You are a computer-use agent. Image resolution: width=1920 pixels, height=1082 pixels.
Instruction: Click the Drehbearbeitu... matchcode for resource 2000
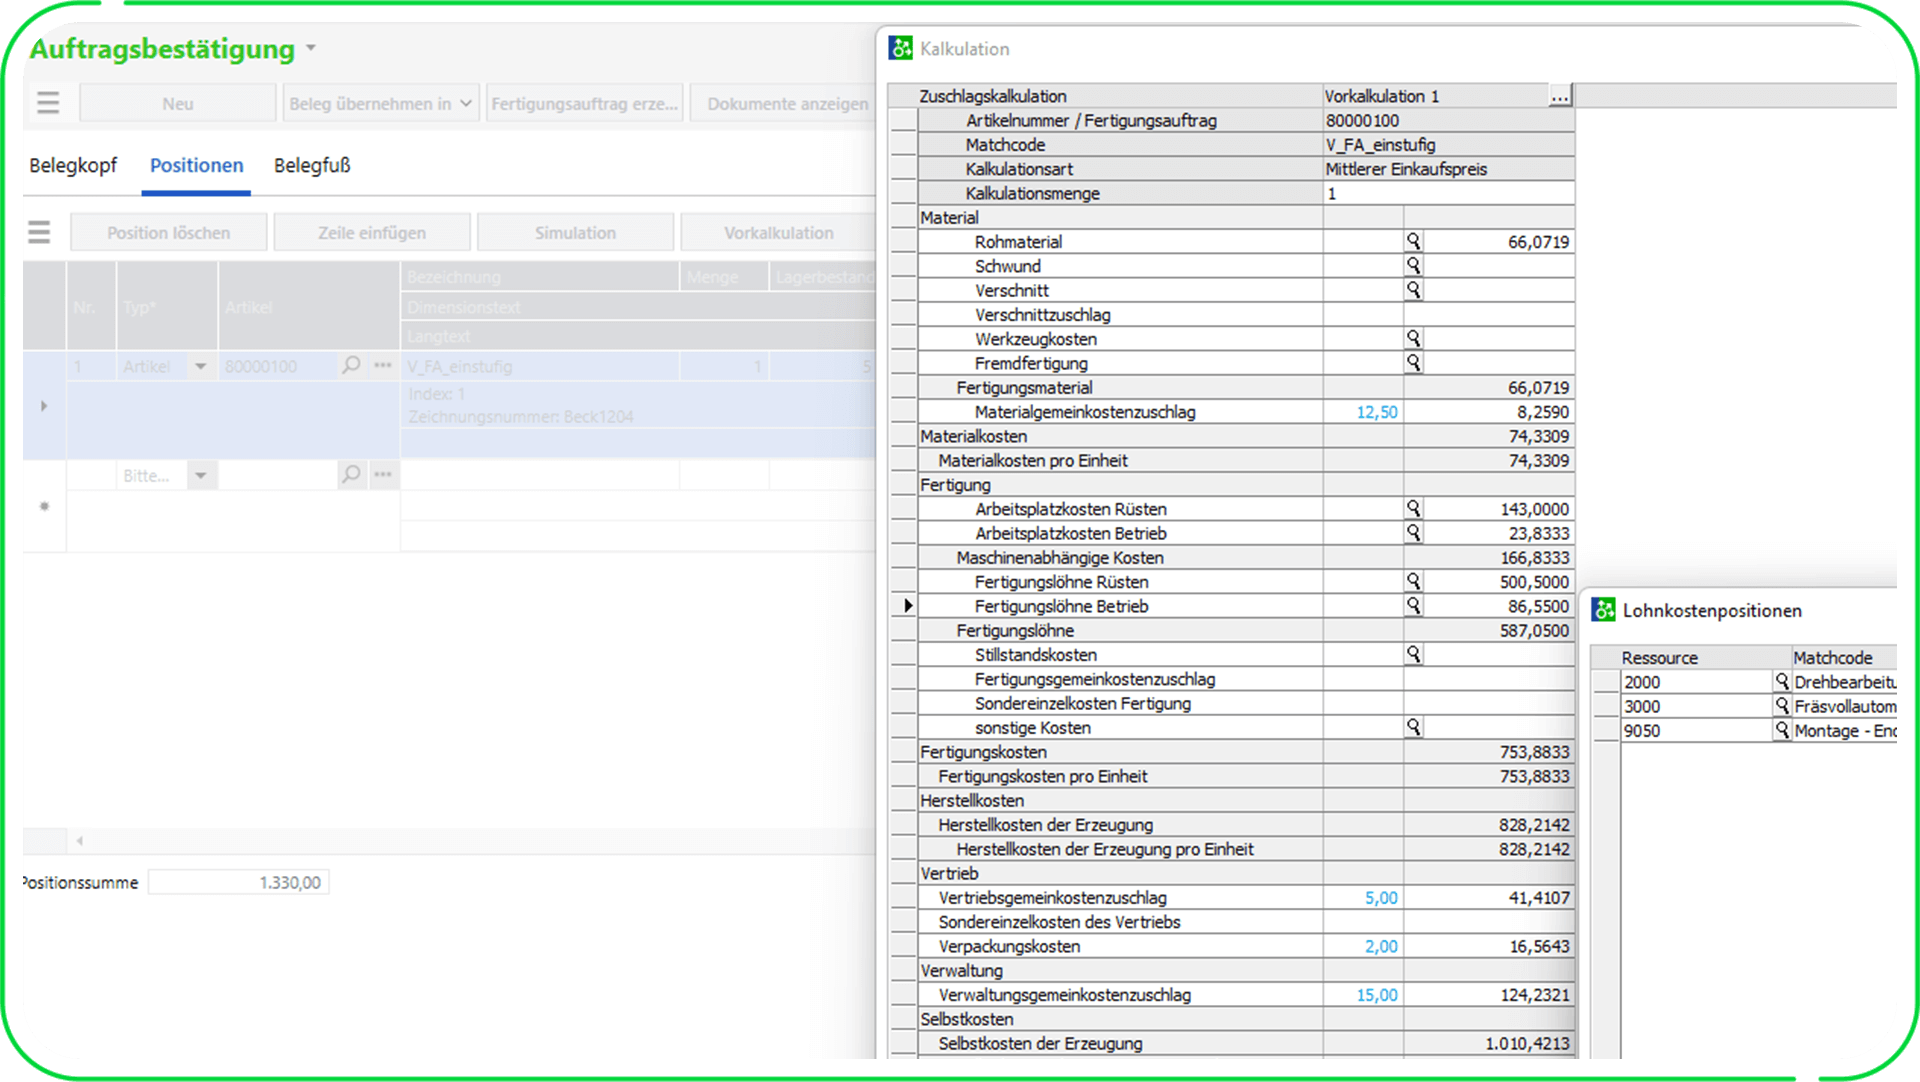1845,681
